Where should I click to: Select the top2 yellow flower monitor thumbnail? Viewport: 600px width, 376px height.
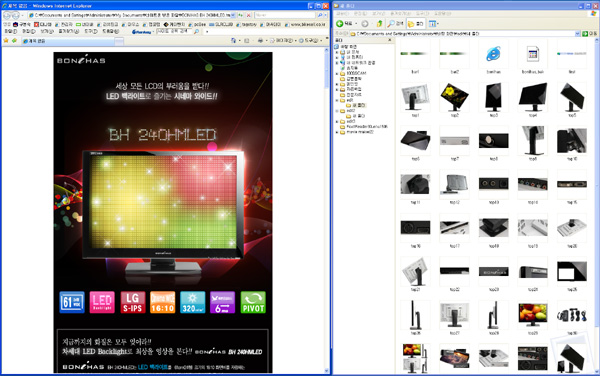point(454,97)
